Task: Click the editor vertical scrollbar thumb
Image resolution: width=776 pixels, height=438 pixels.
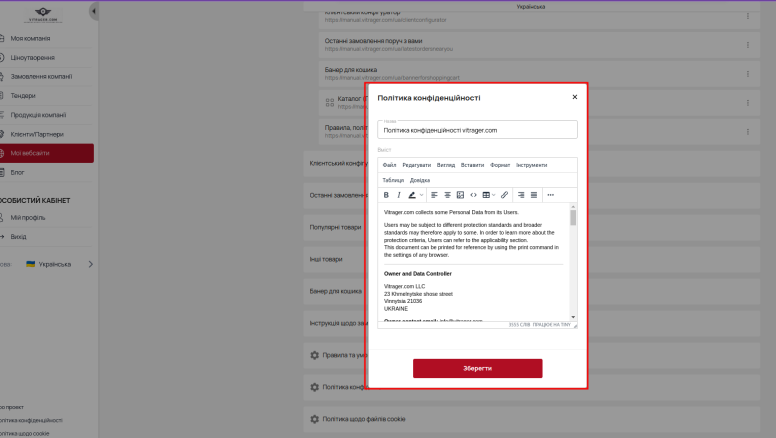Action: click(573, 218)
